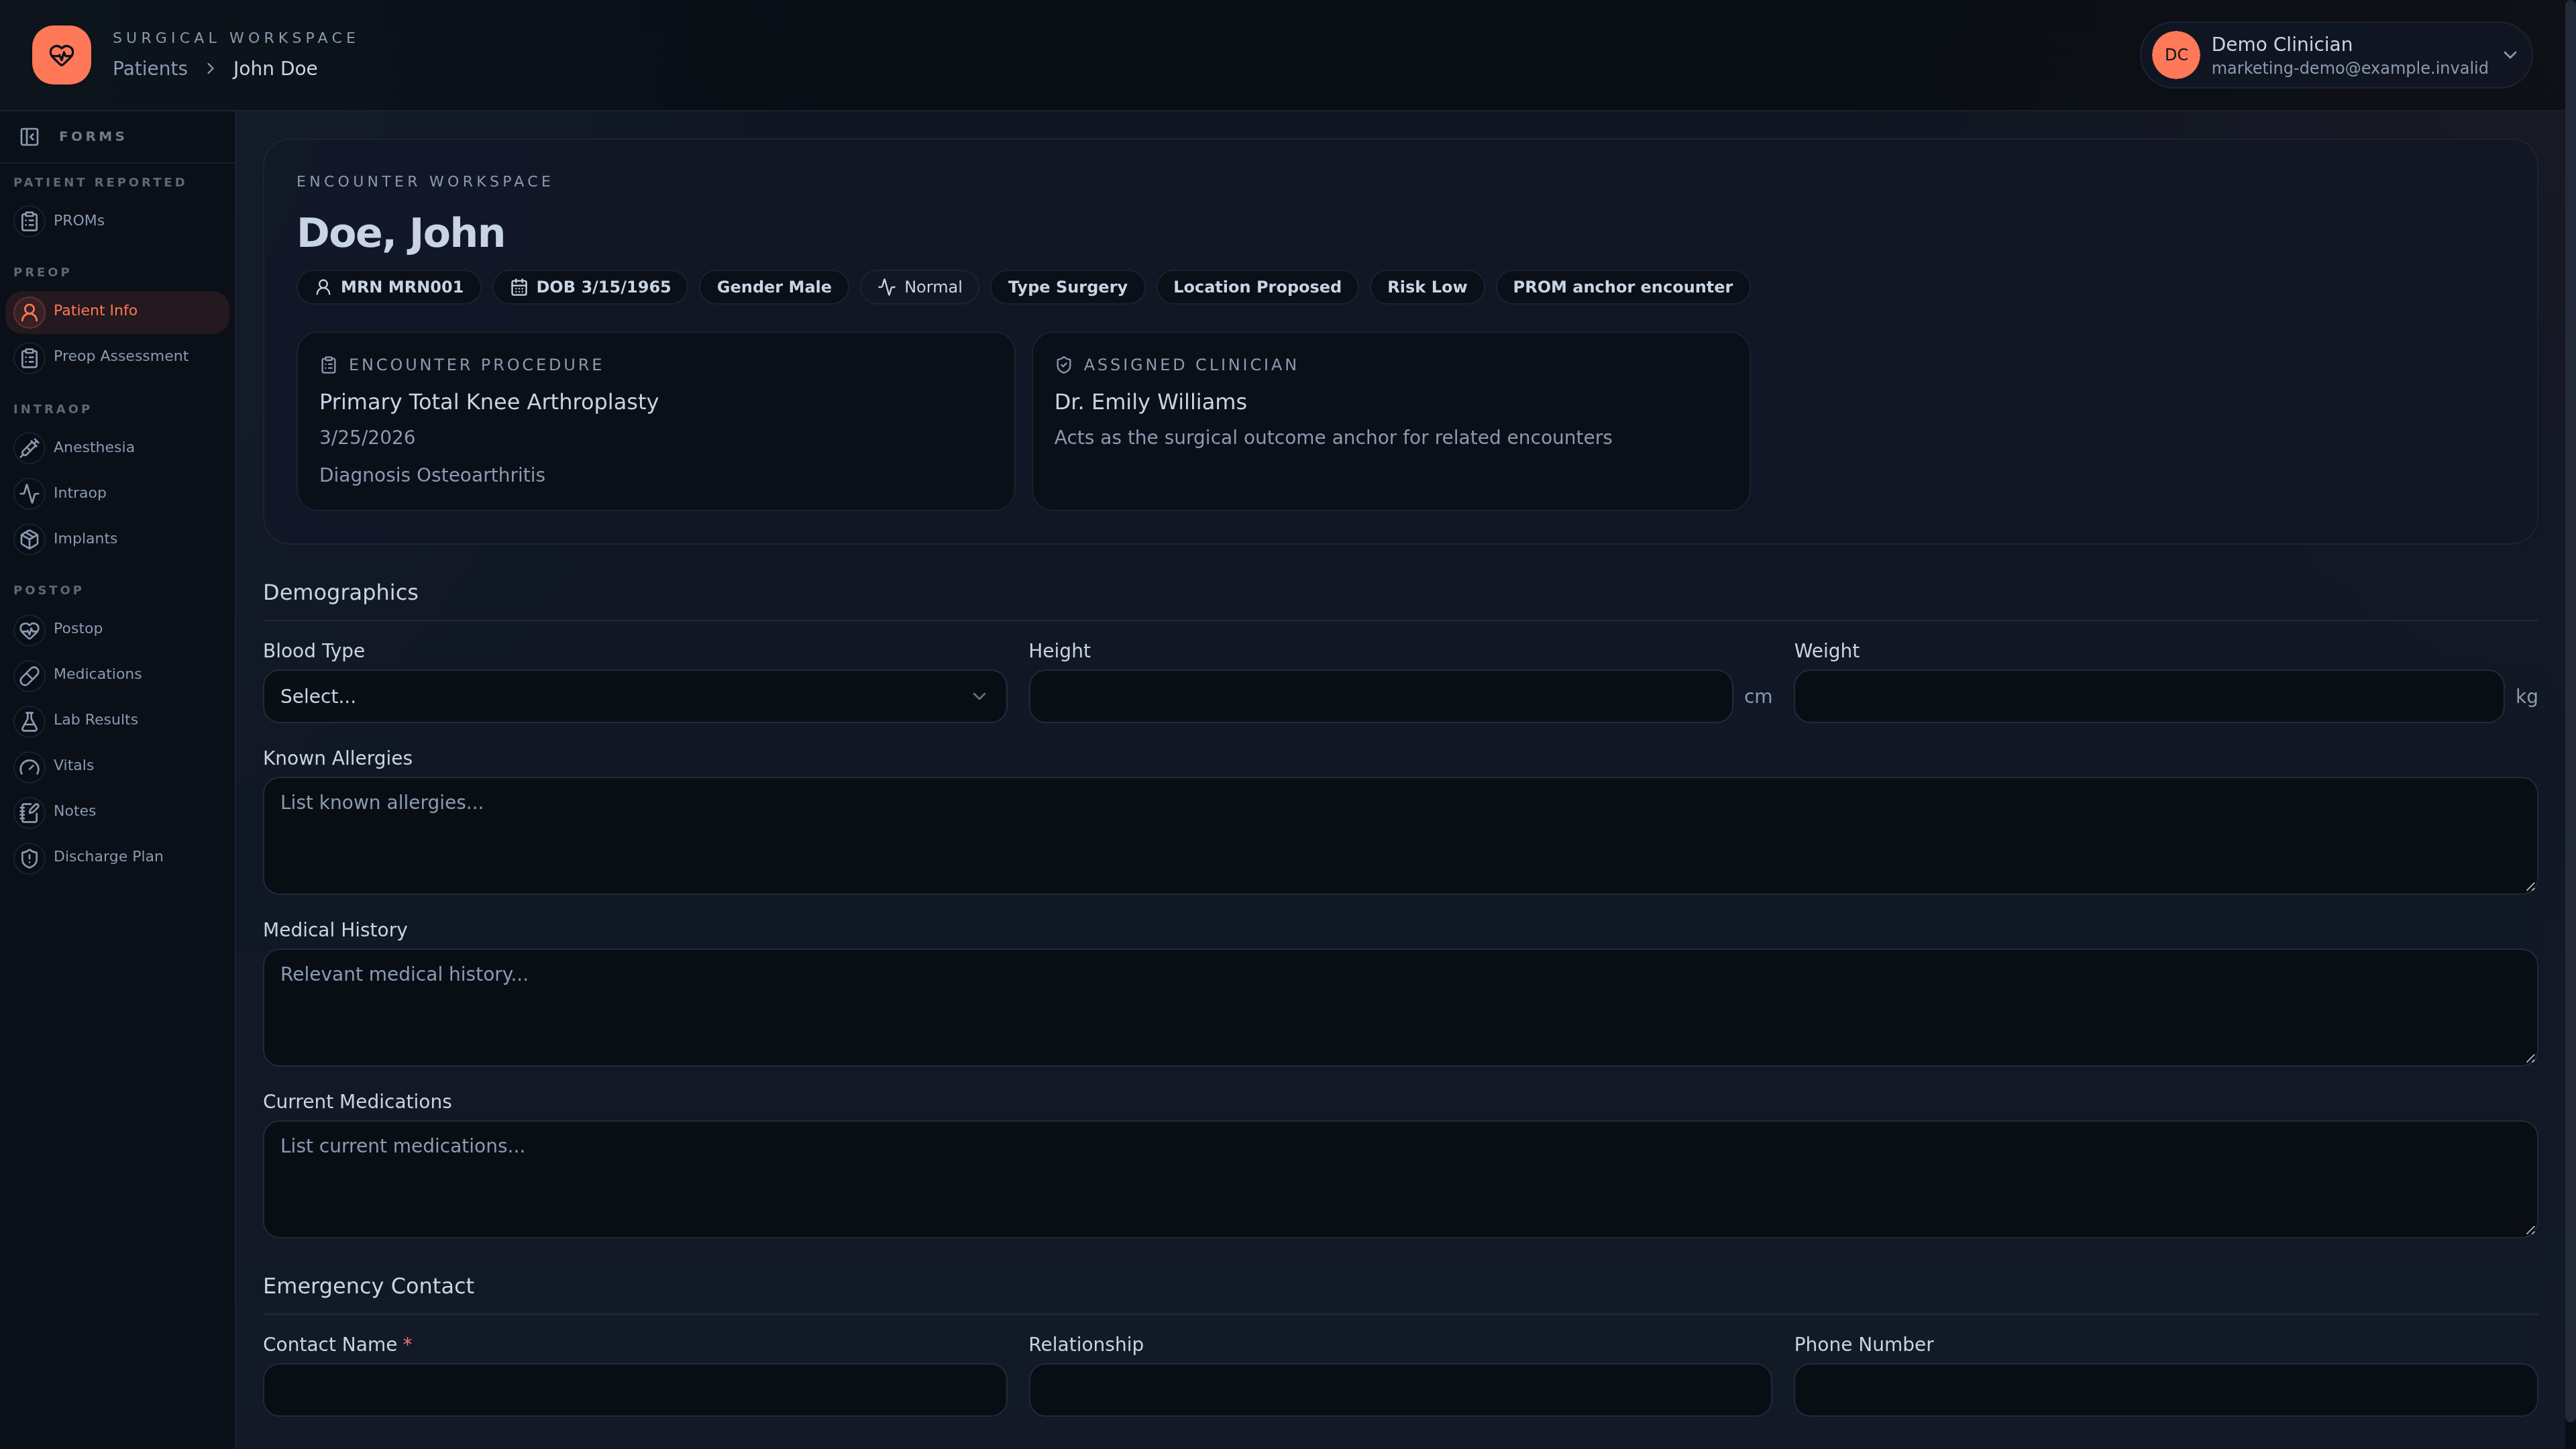
Task: Click the DC user avatar
Action: point(2176,55)
